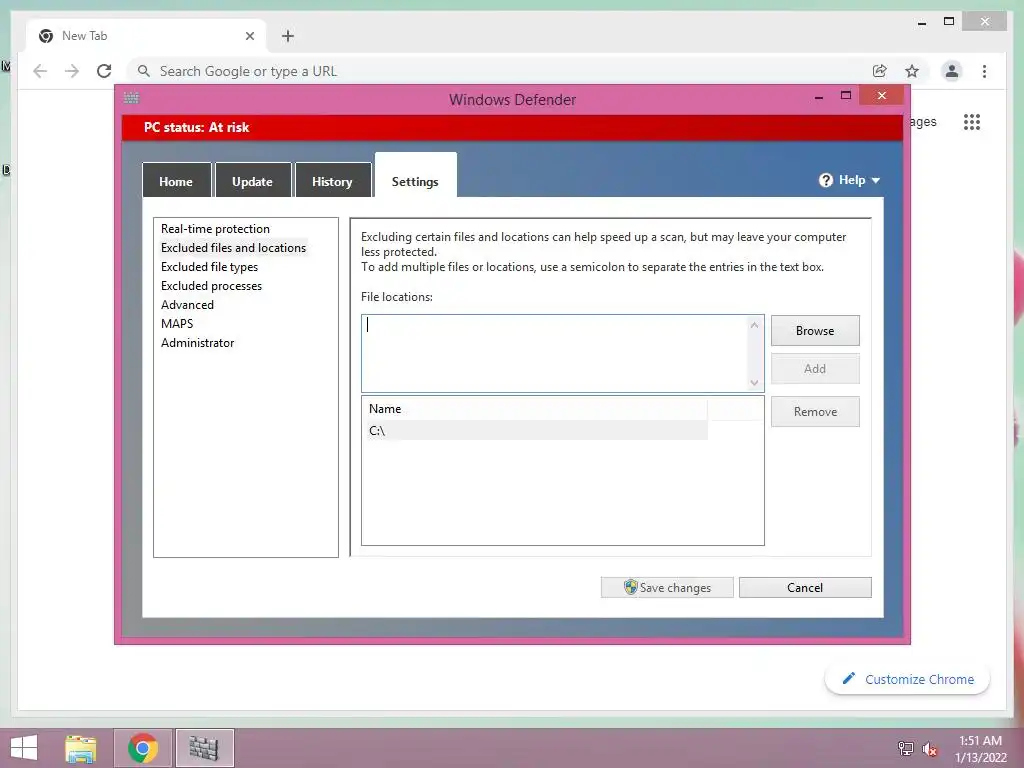1024x768 pixels.
Task: Open Excluded processes settings
Action: [211, 285]
